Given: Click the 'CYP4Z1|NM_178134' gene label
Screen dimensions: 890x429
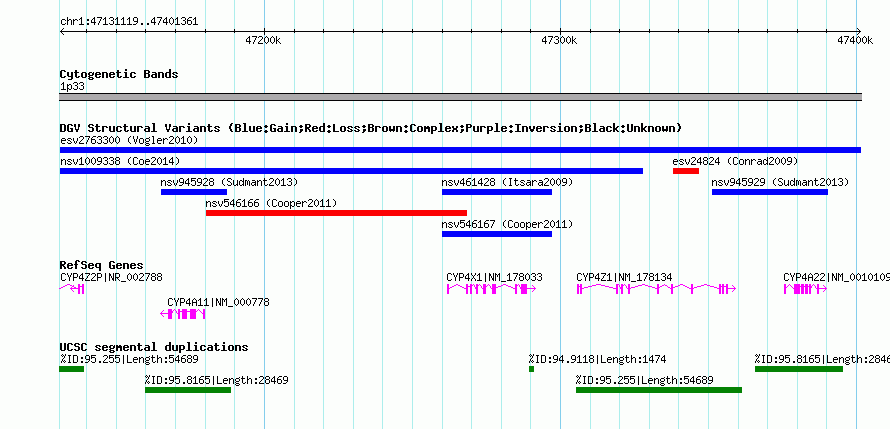Looking at the screenshot, I should 624,277.
